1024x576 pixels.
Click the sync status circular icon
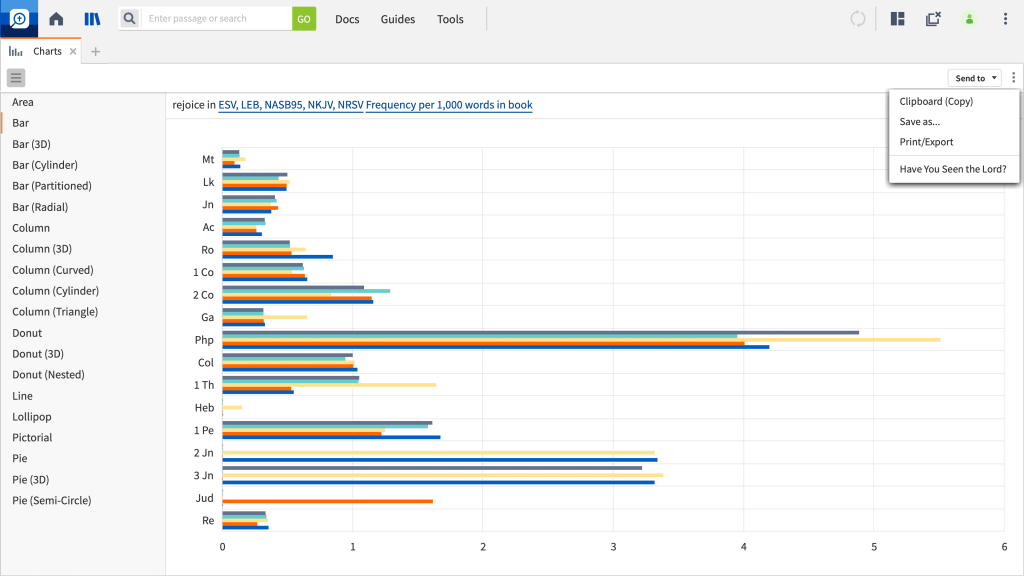(x=858, y=19)
